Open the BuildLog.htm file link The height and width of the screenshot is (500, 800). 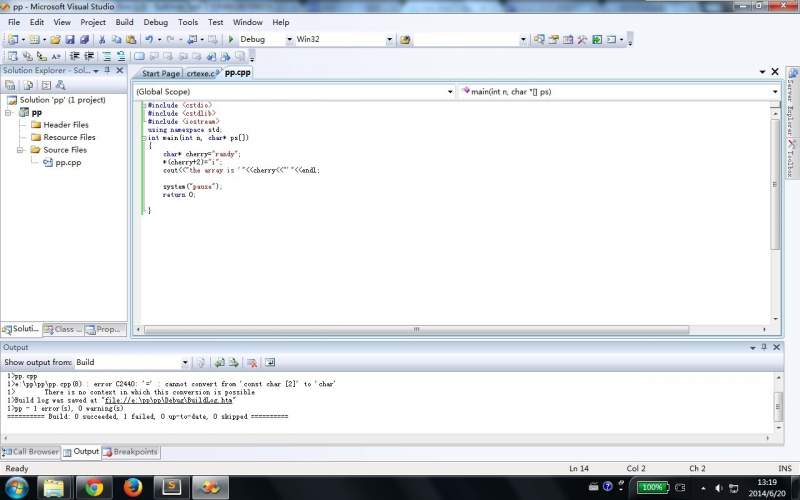168,401
